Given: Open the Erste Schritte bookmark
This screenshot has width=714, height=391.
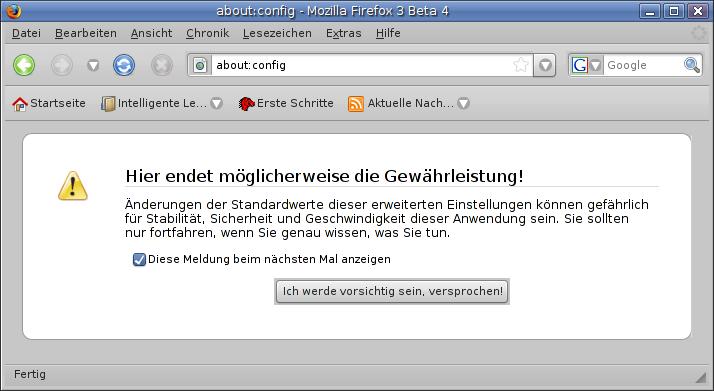Looking at the screenshot, I should (x=286, y=103).
